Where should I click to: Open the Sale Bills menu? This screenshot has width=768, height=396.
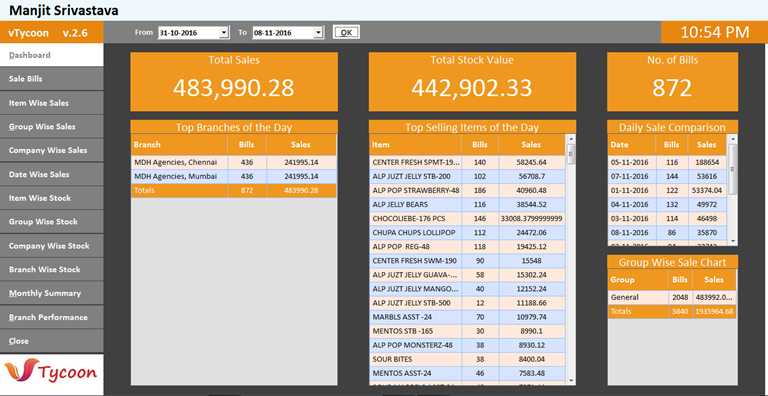pos(51,79)
